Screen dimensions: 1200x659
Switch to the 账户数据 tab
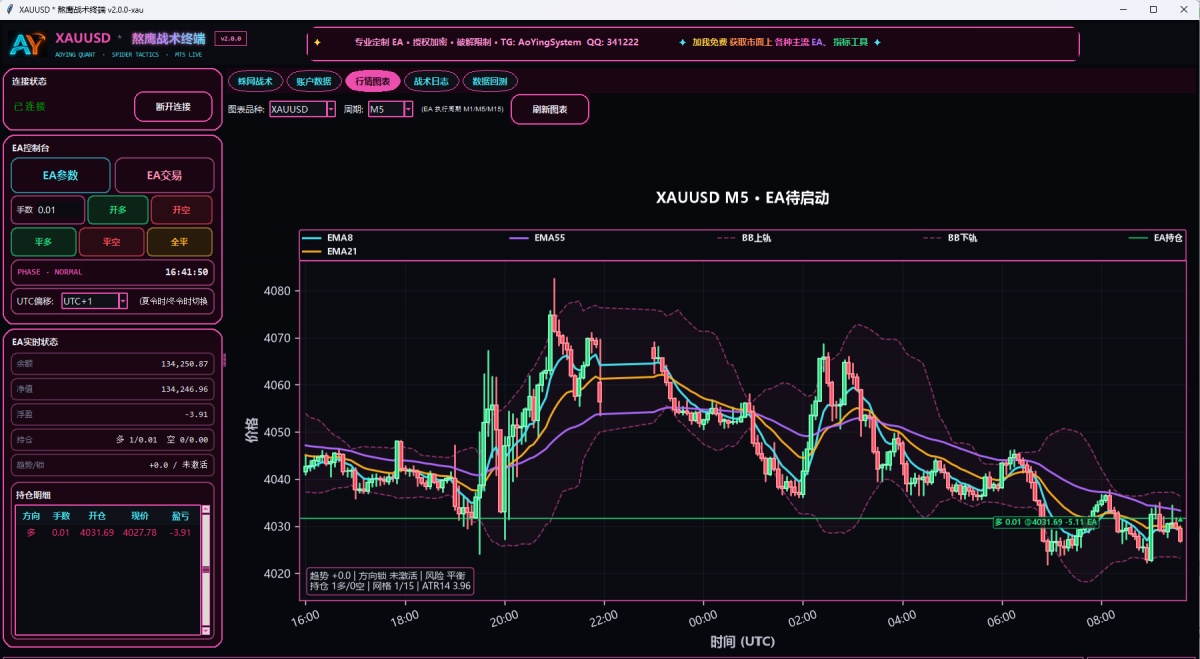click(x=314, y=81)
